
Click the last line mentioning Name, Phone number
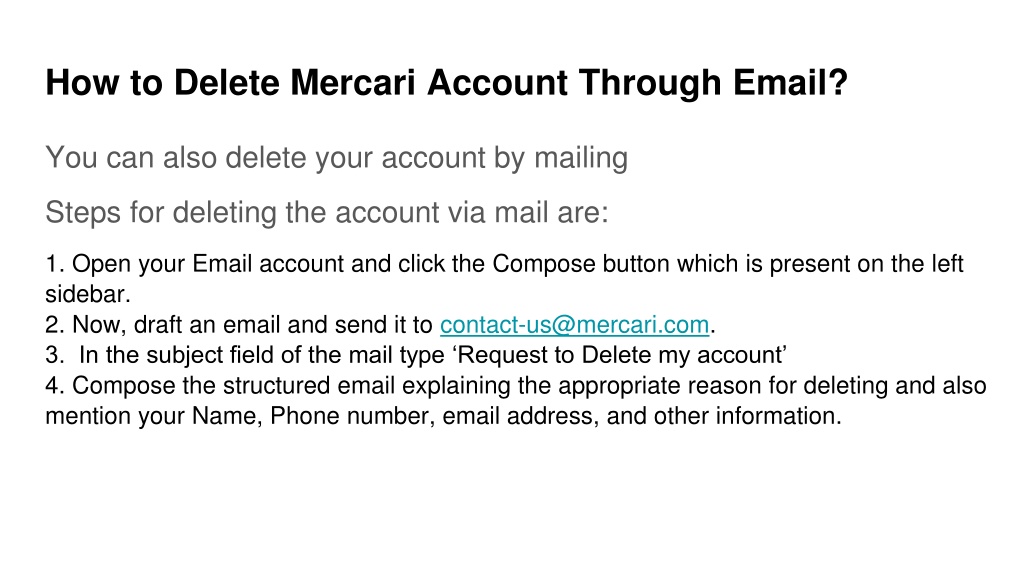pos(443,416)
